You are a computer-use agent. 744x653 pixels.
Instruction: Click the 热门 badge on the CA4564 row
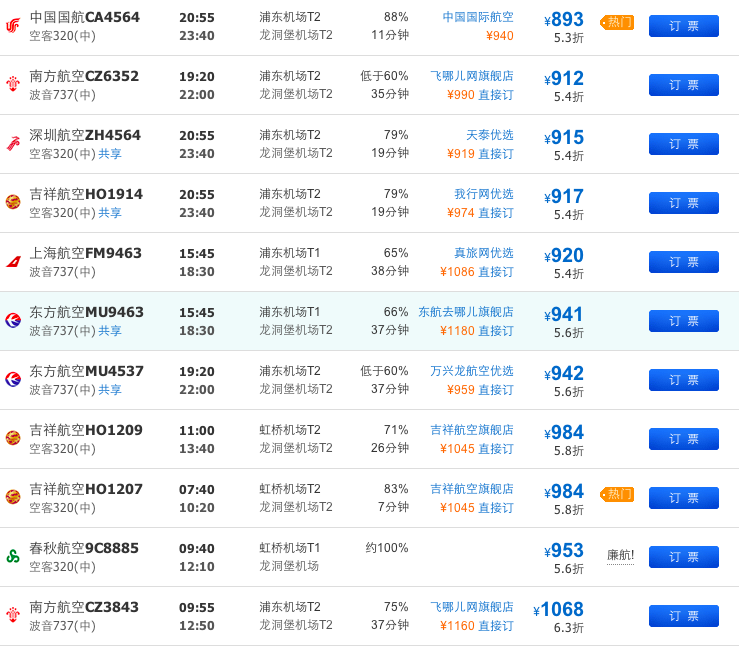click(617, 22)
